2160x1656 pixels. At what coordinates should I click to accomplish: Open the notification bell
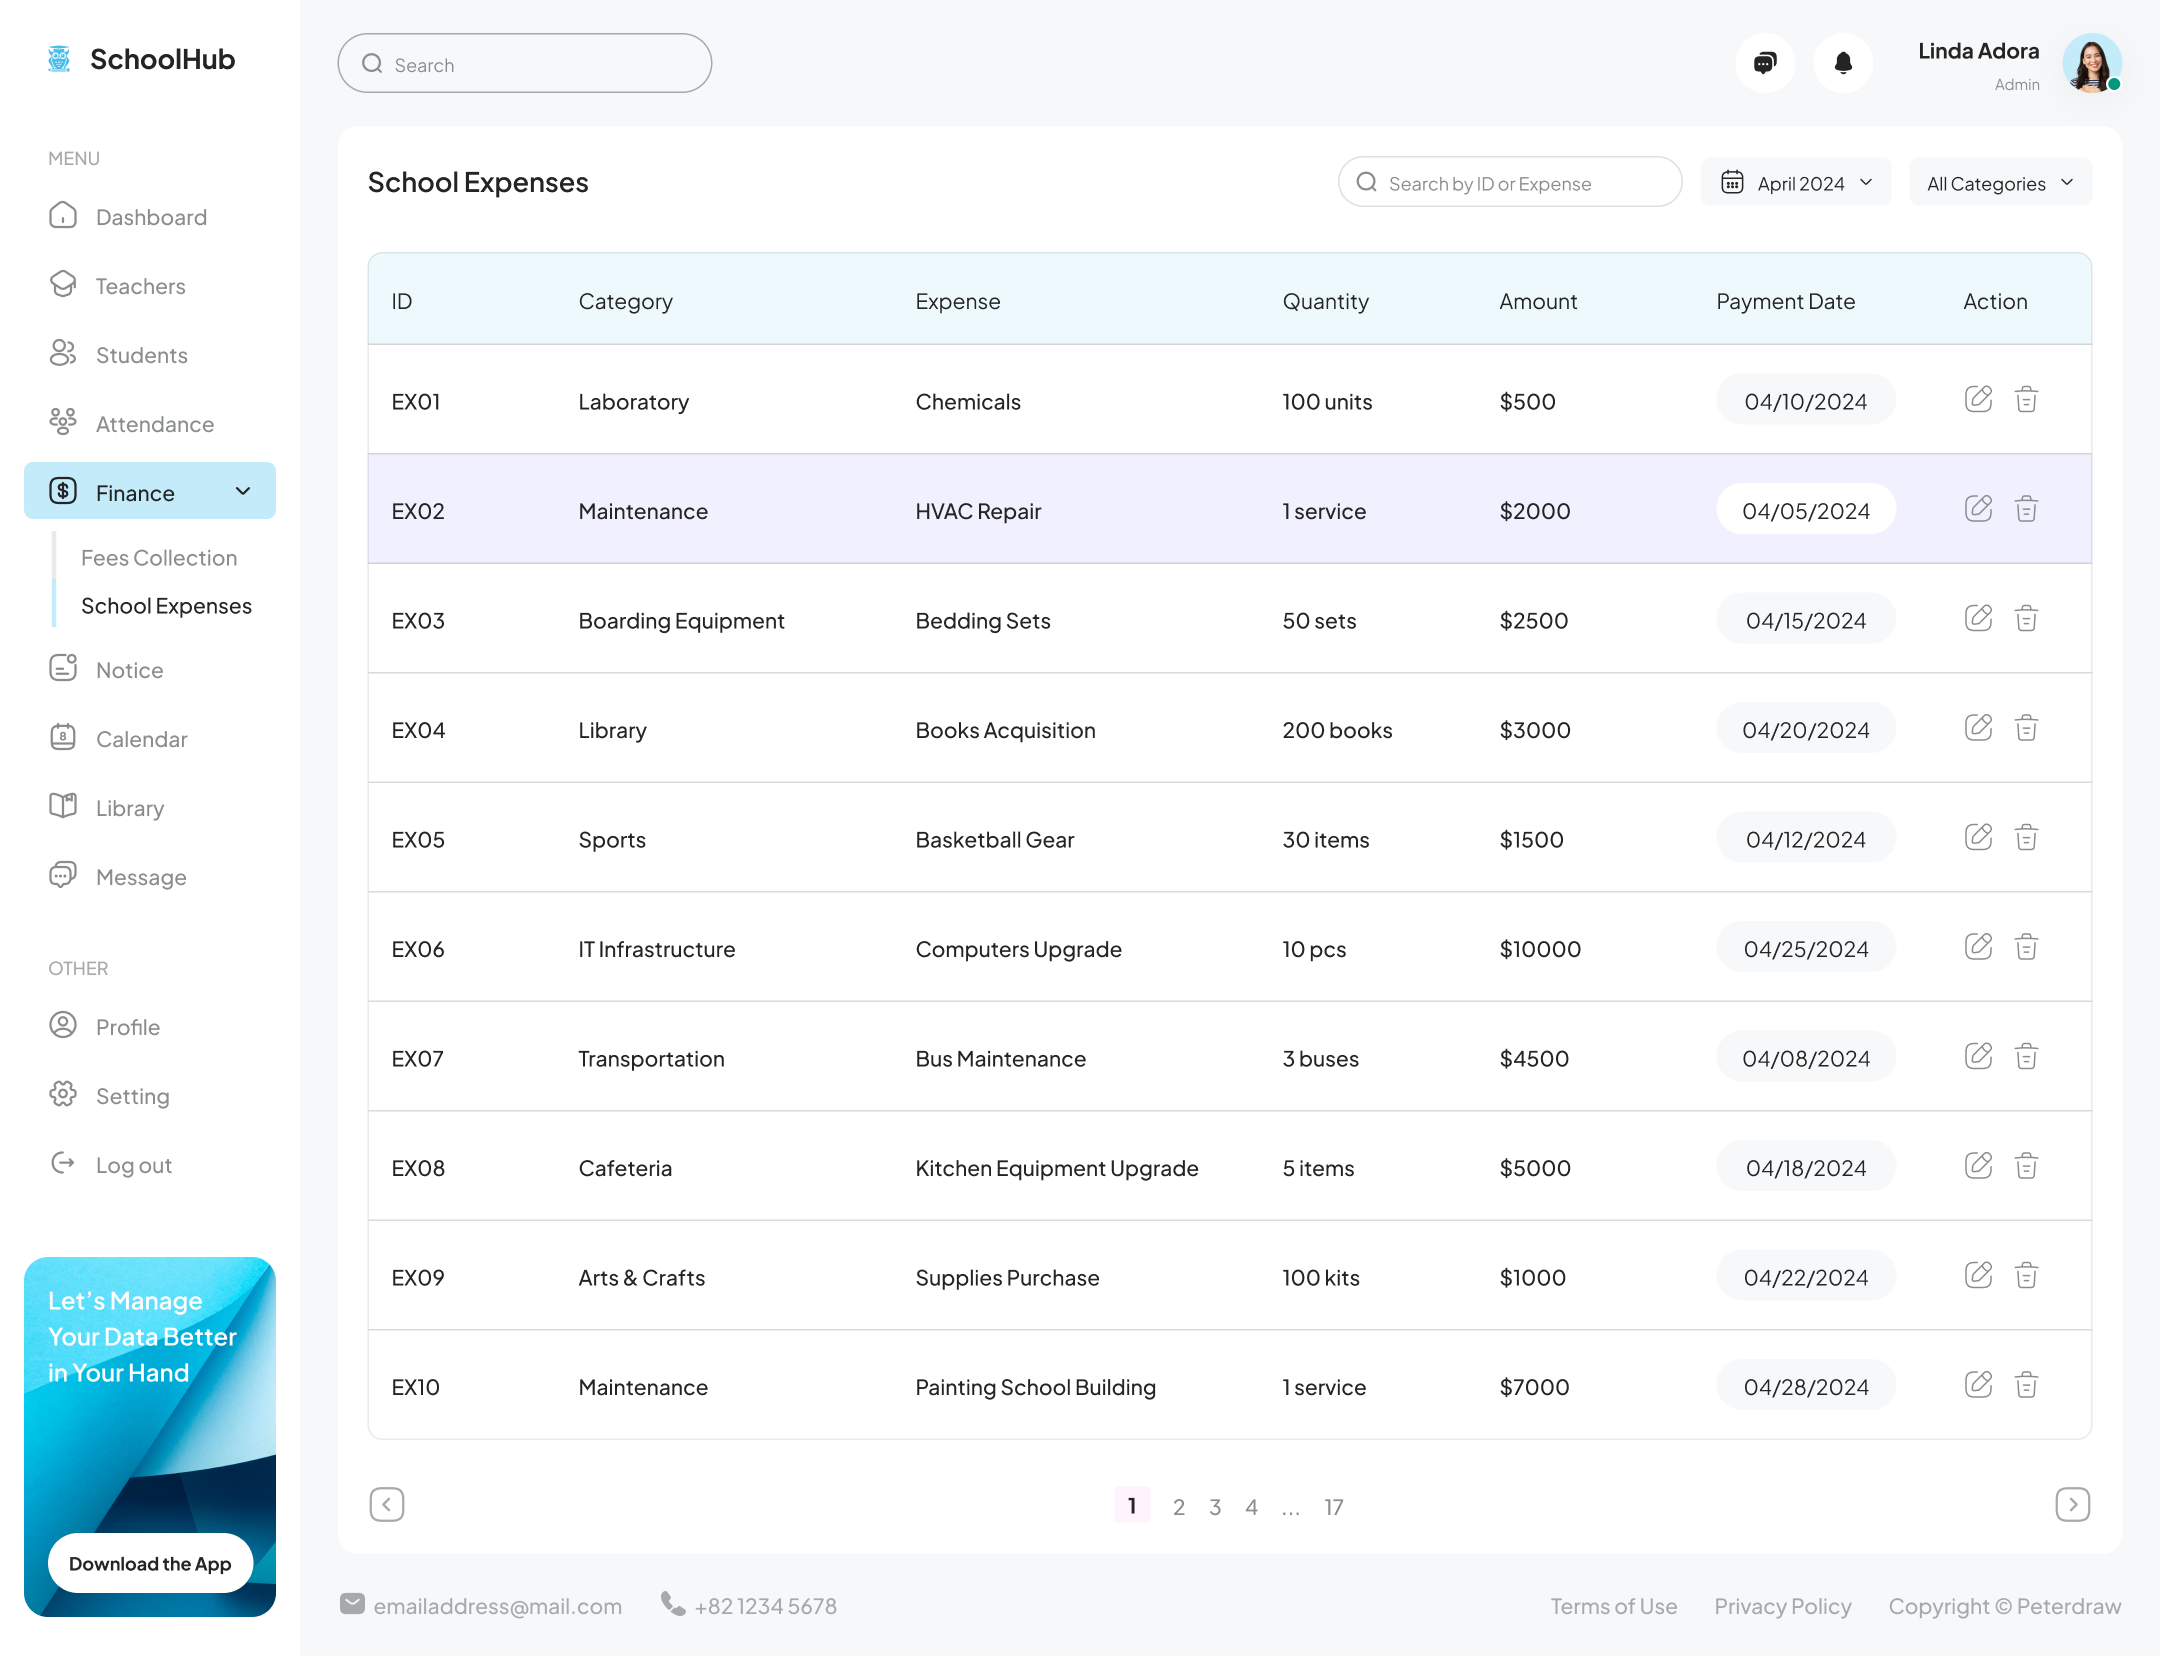[1844, 62]
